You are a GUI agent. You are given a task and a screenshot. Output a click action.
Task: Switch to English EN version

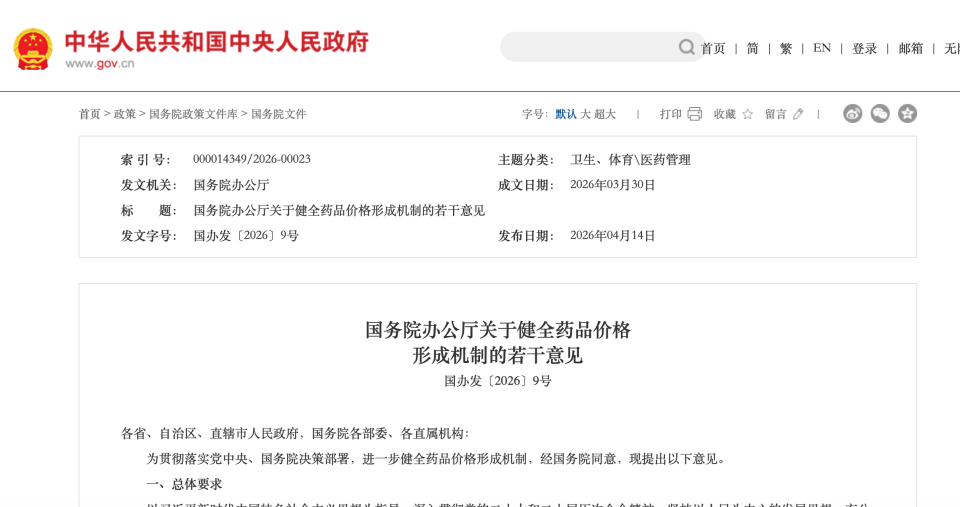(822, 48)
